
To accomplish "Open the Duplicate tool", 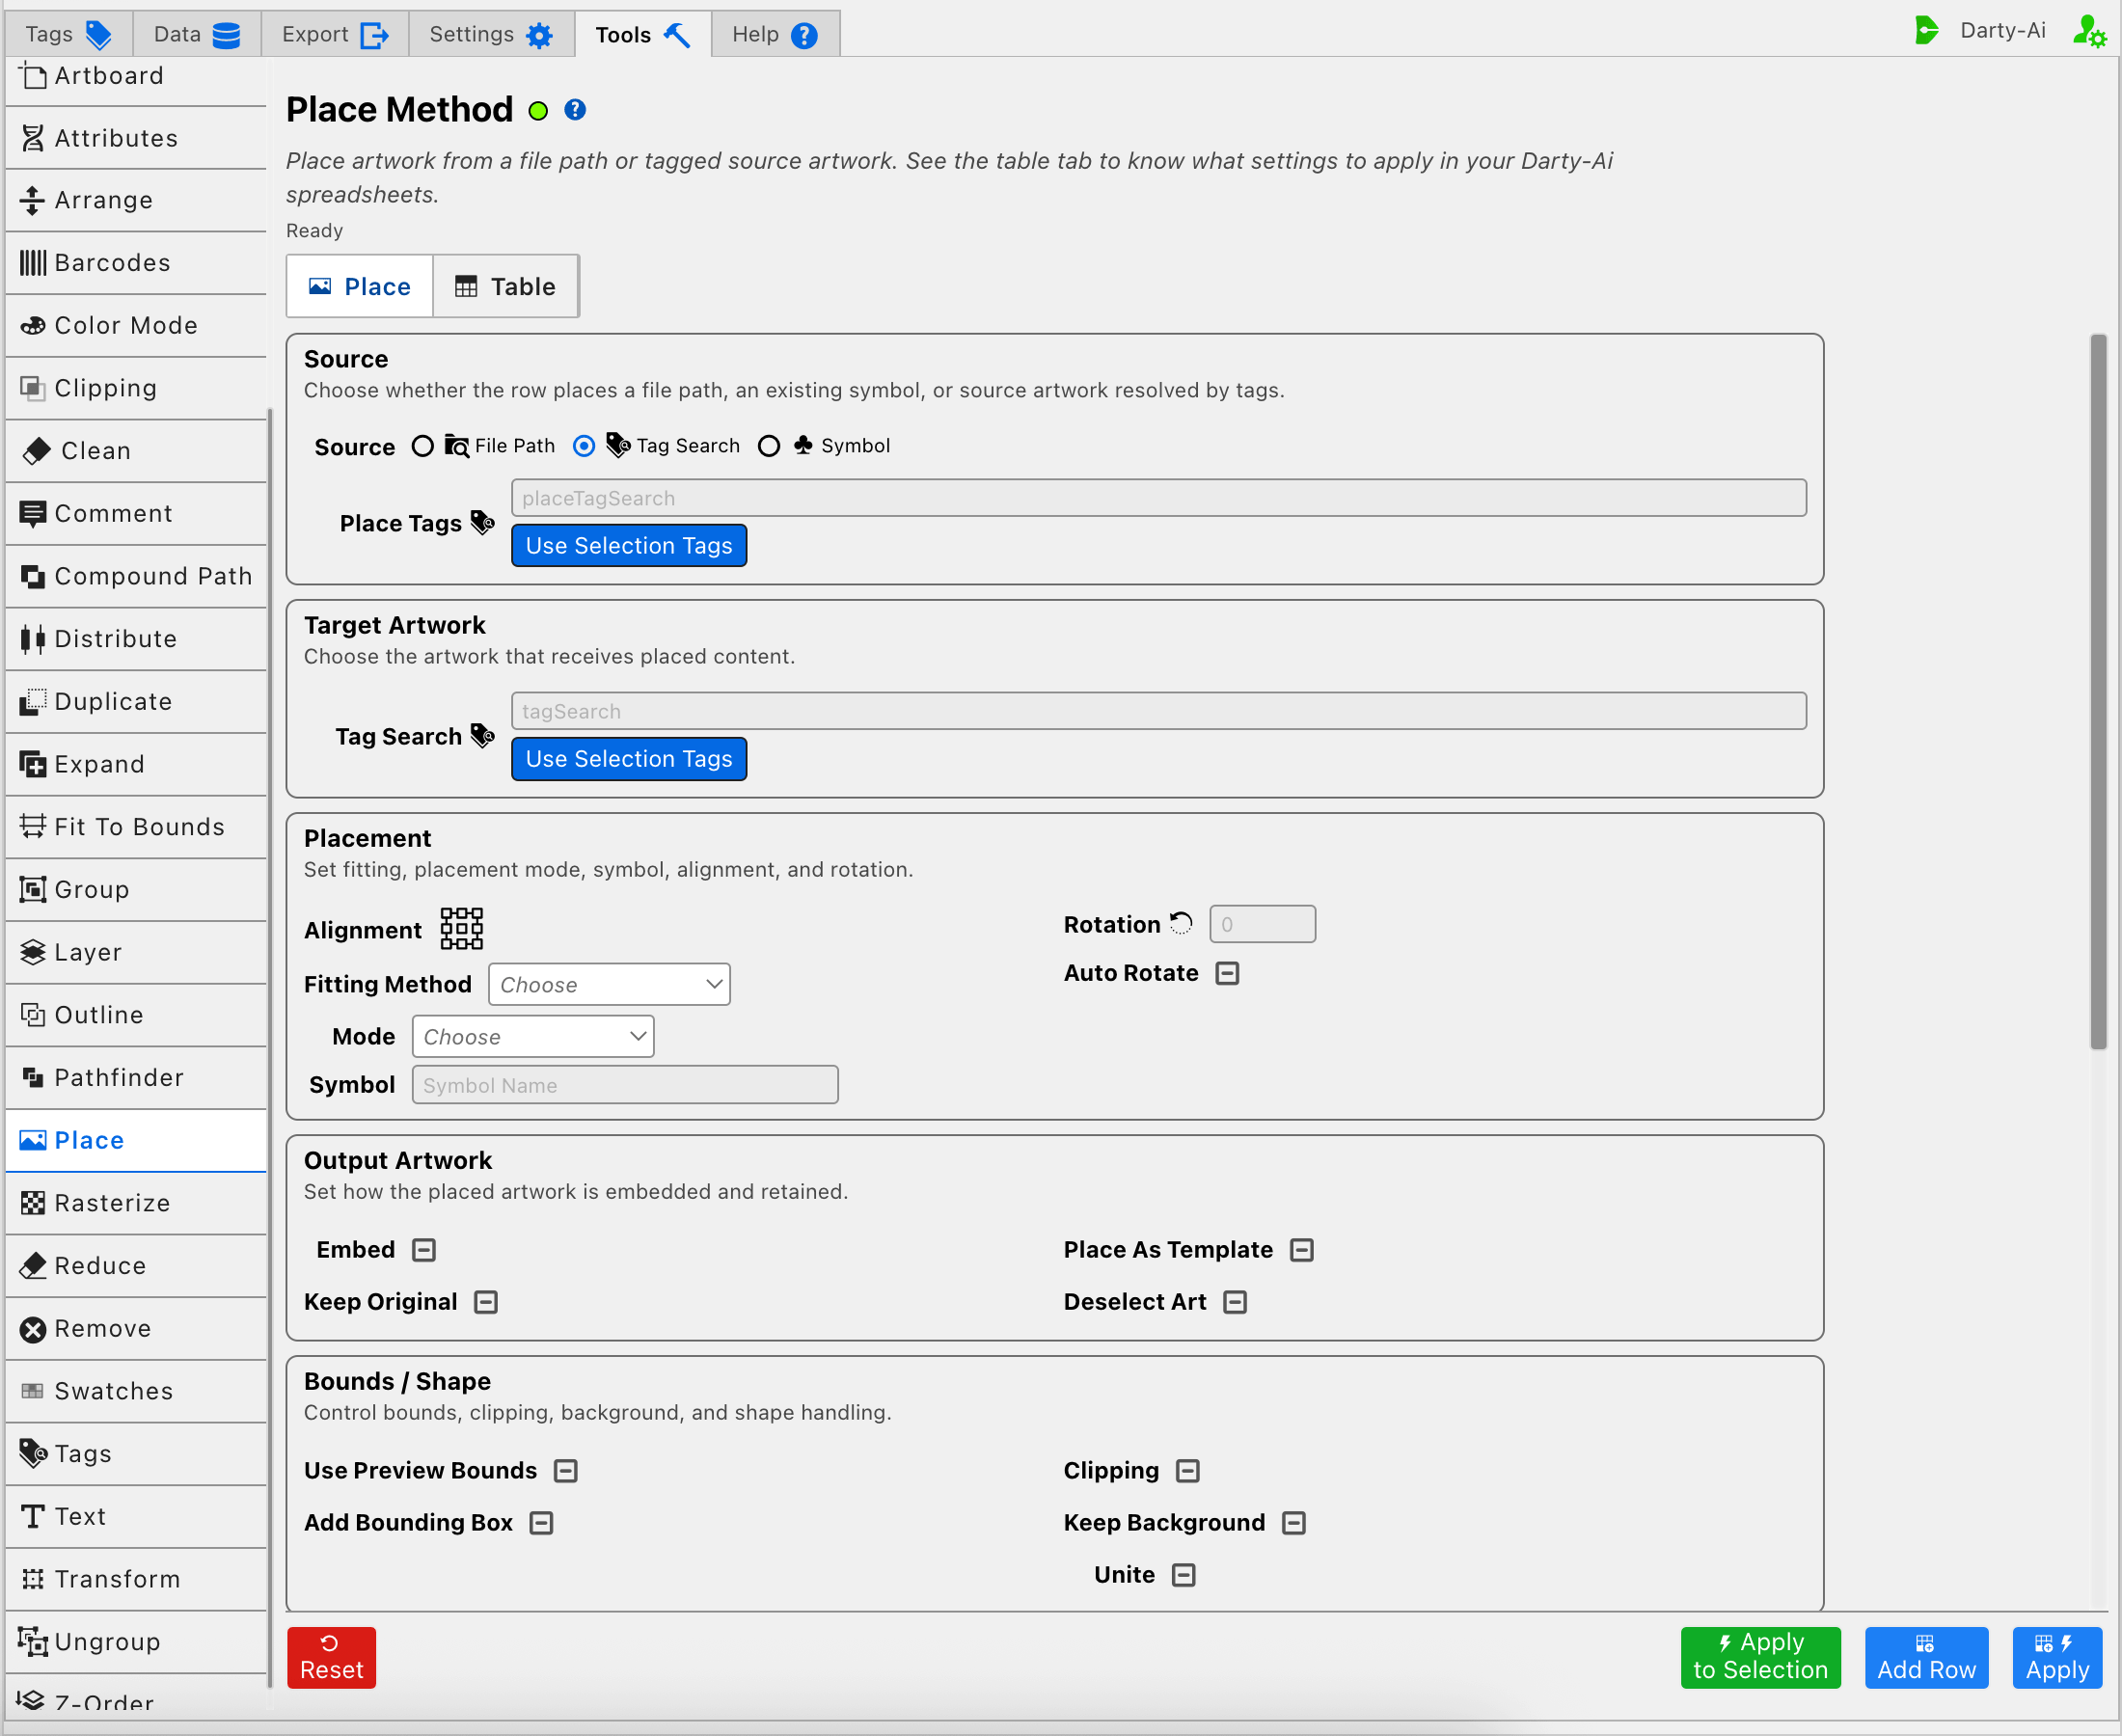I will 136,701.
